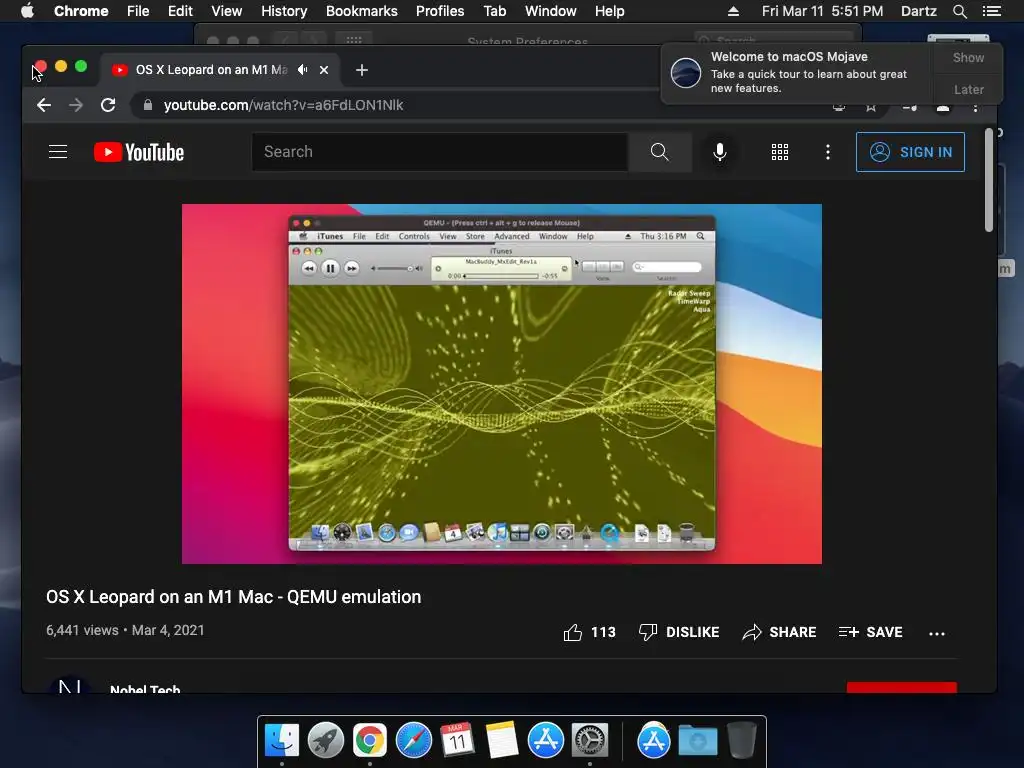Close the OS X Leopard tab
This screenshot has height=768, width=1024.
(324, 70)
